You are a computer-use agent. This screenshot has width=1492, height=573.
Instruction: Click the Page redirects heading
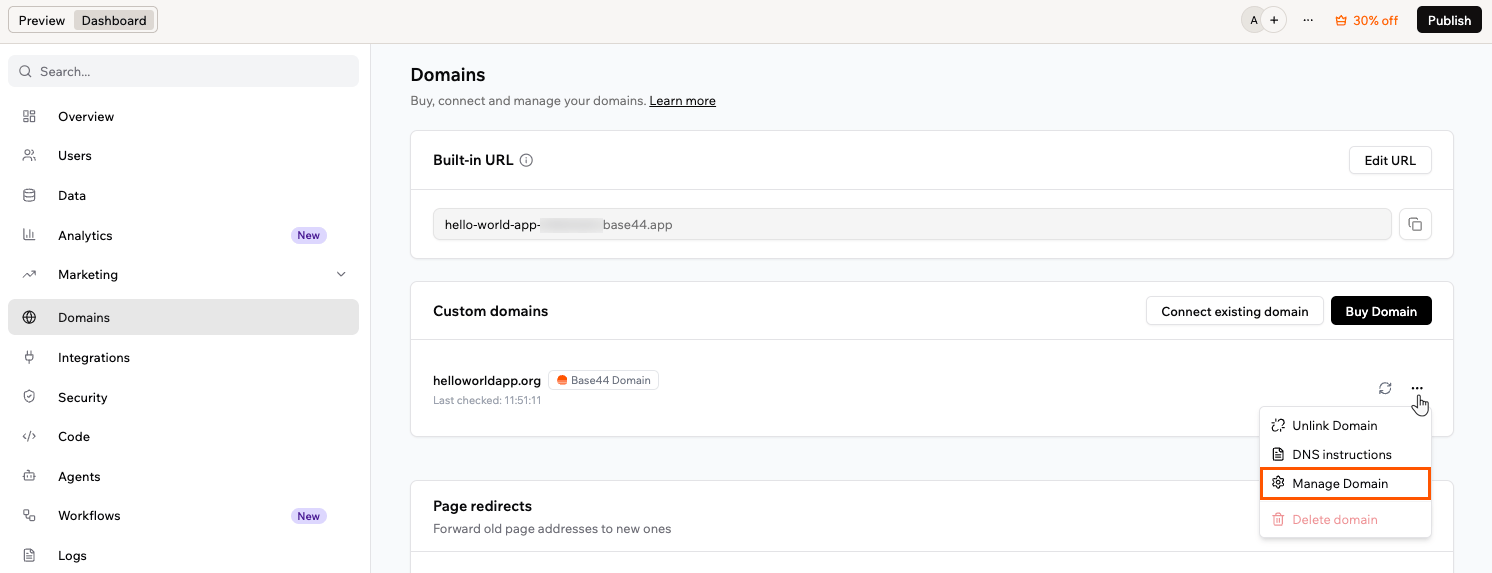(x=482, y=506)
